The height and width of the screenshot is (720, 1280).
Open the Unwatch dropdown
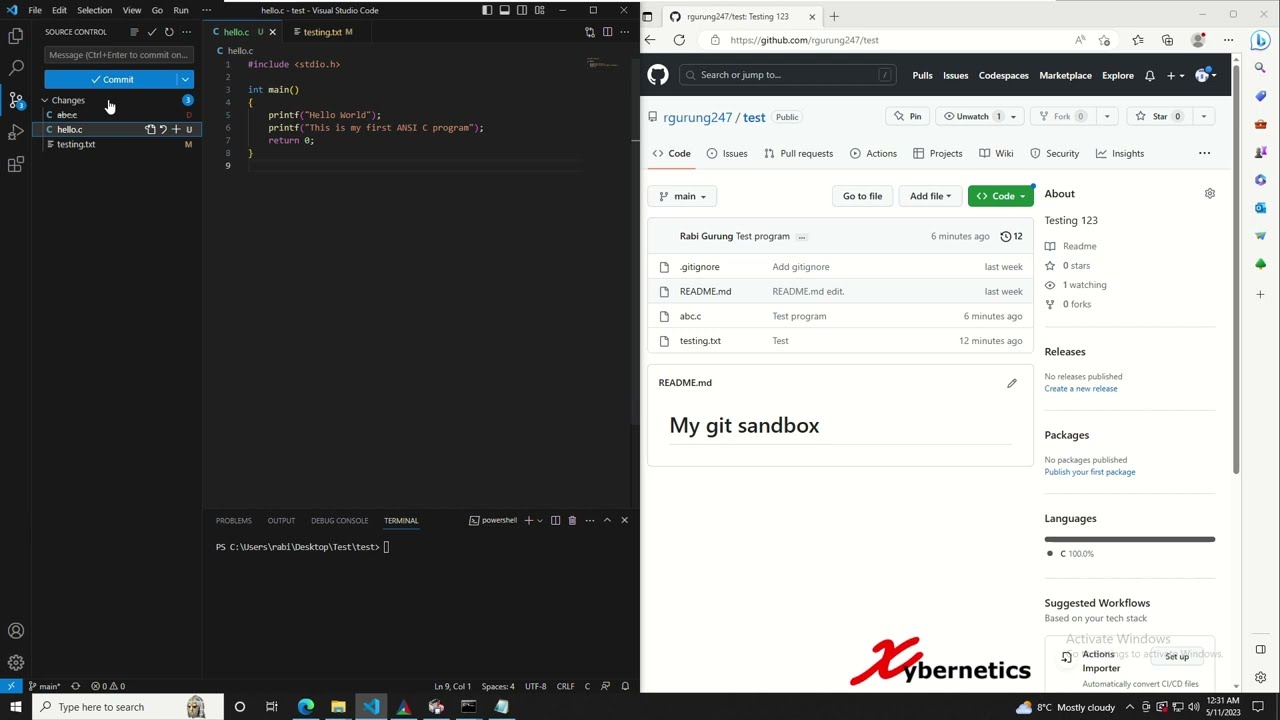pos(979,116)
